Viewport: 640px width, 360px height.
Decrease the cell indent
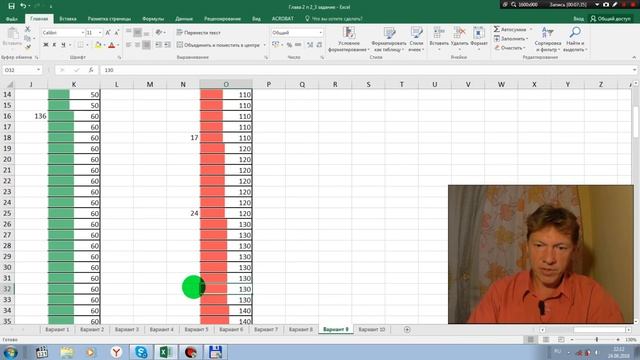click(x=158, y=45)
